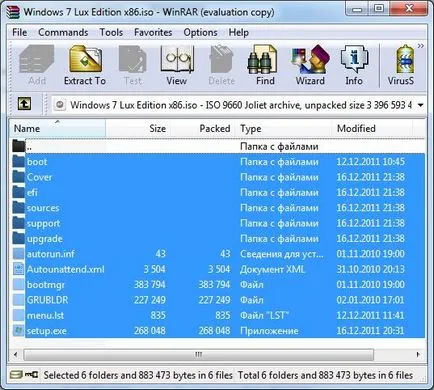This screenshot has height=390, width=434.
Task: Go up one folder level arrow
Action: (x=25, y=104)
